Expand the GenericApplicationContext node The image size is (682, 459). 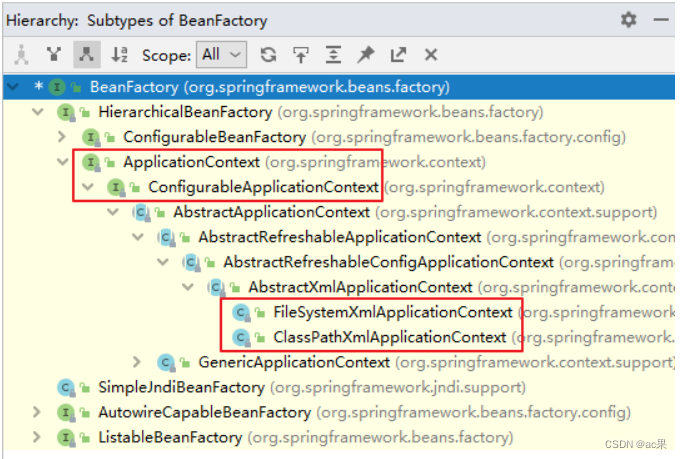137,362
